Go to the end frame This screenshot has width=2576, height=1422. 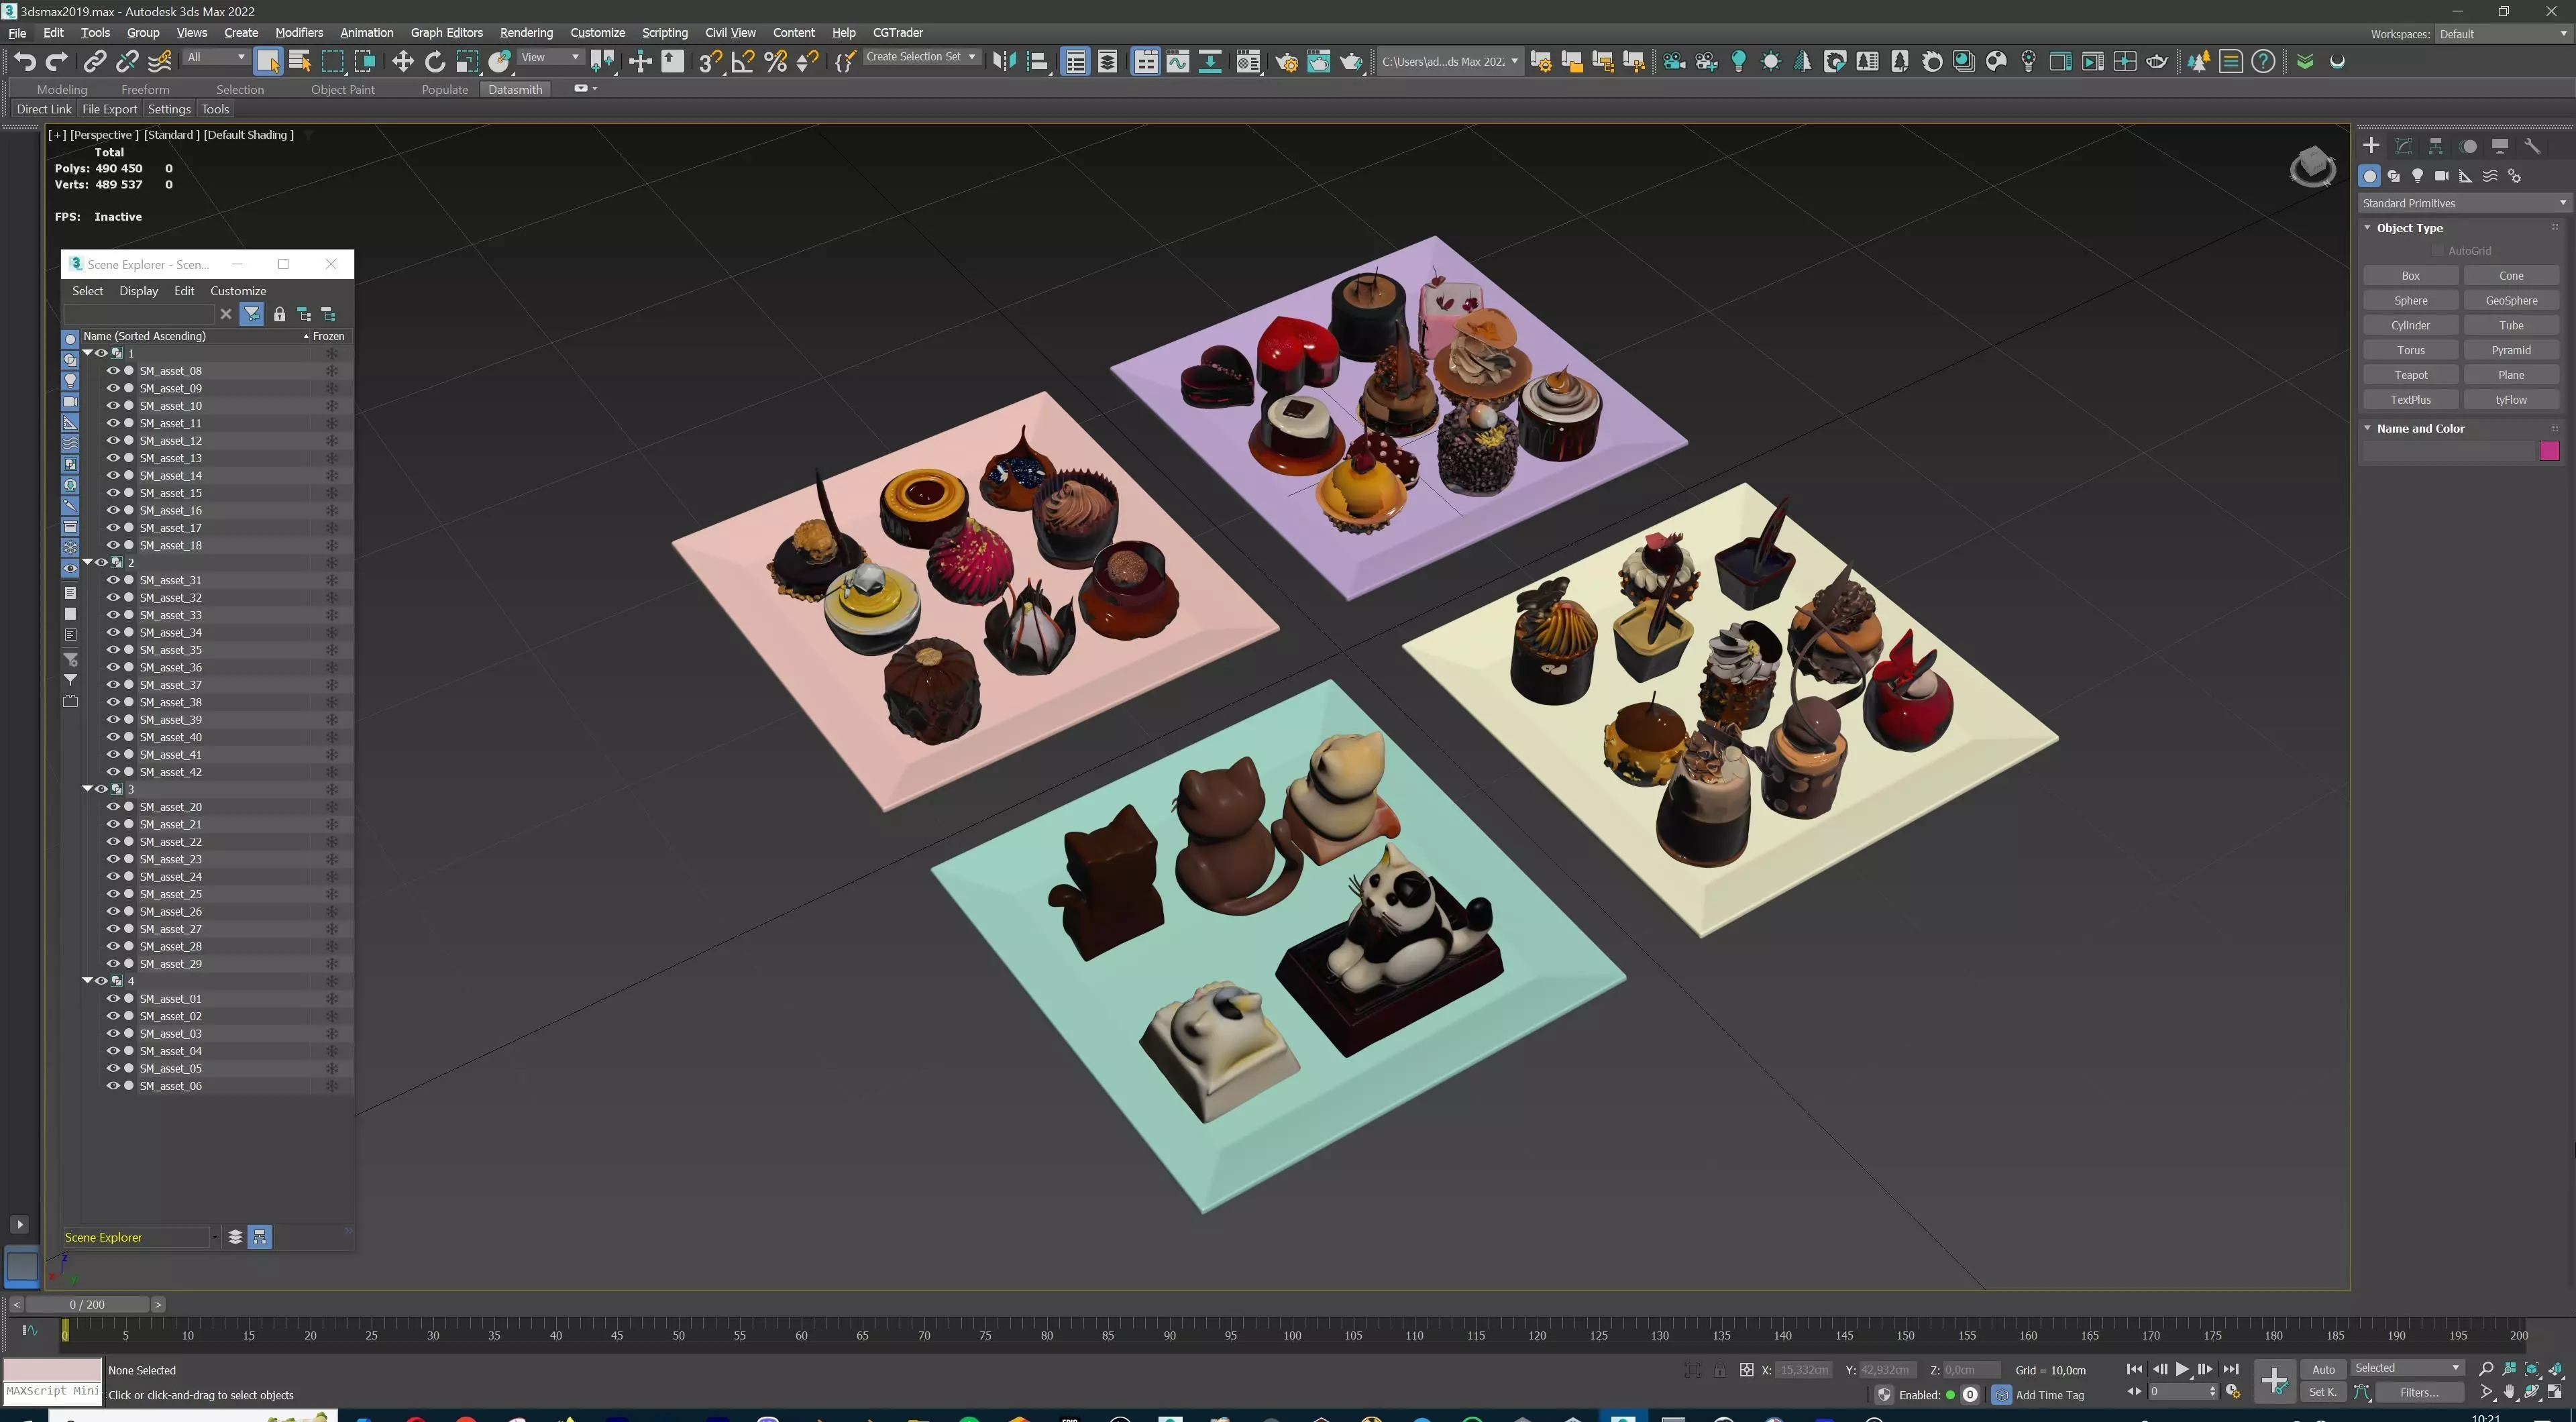coord(2230,1369)
